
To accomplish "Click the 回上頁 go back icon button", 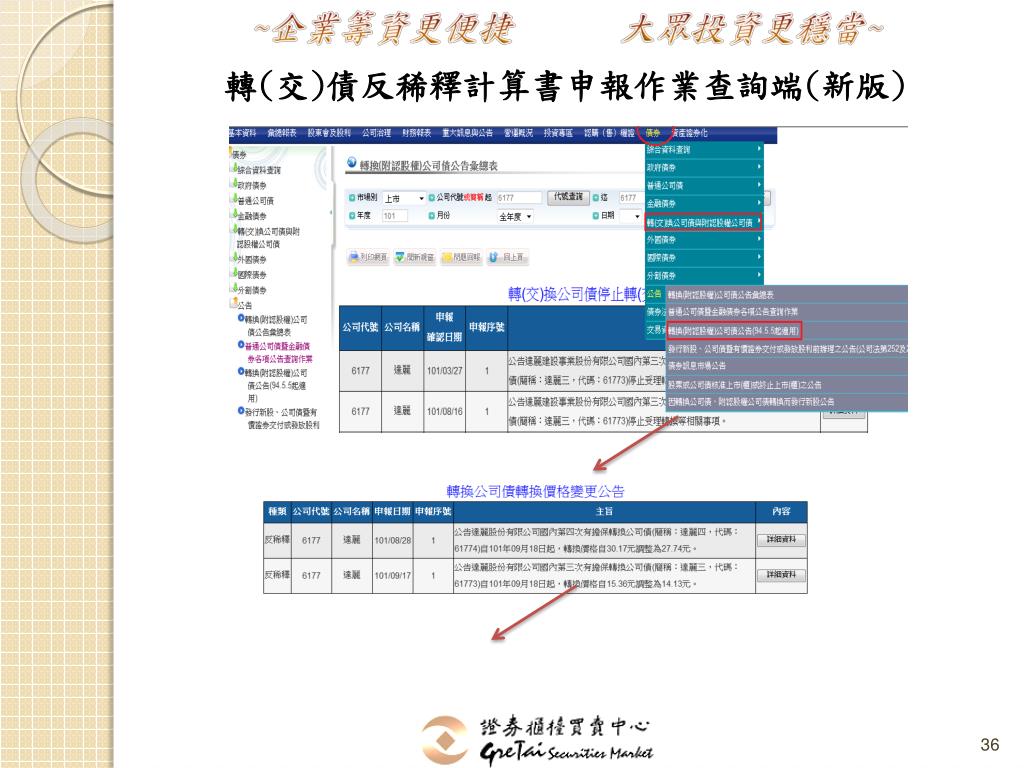I will [x=507, y=257].
